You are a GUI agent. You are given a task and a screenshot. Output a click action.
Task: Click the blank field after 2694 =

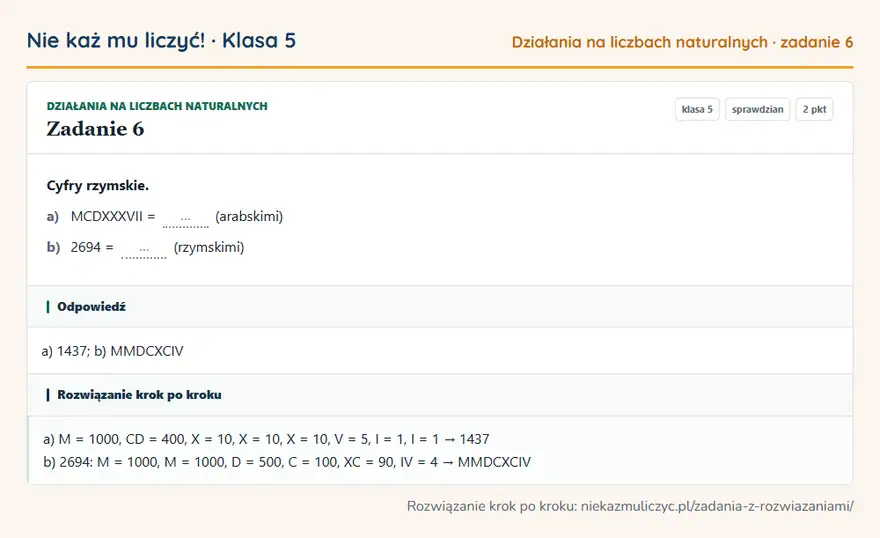pyautogui.click(x=144, y=249)
